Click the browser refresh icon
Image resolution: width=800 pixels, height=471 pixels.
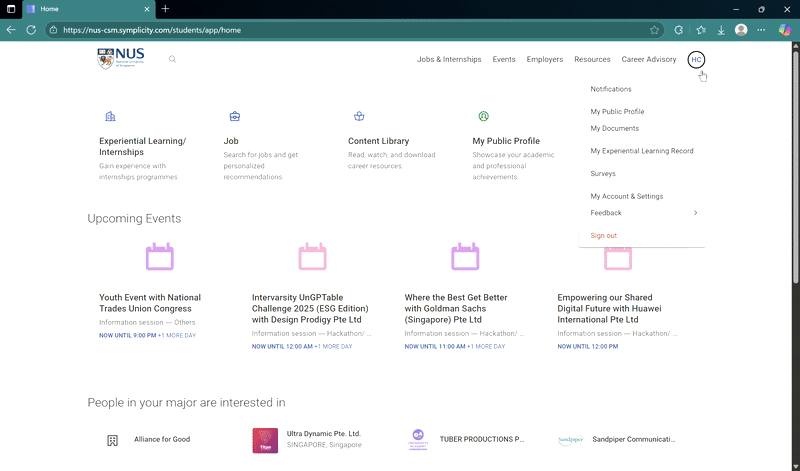(x=31, y=30)
